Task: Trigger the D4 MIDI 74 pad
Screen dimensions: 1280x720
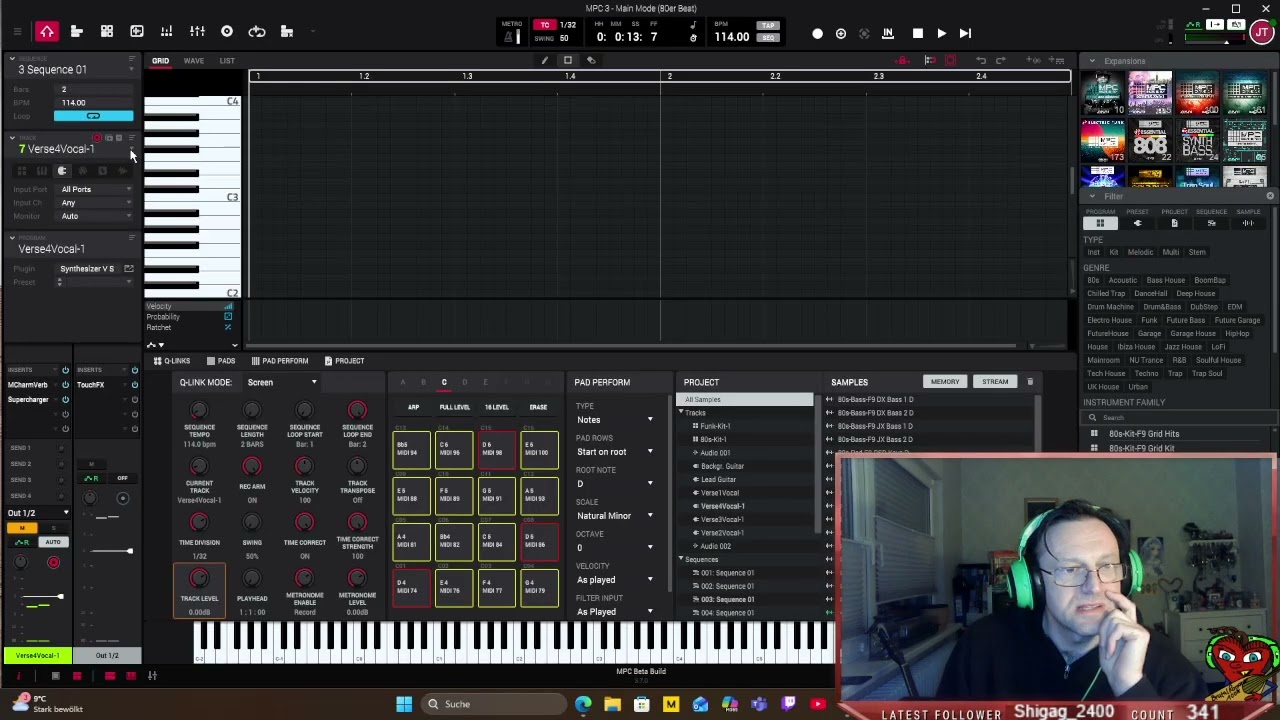Action: (411, 588)
